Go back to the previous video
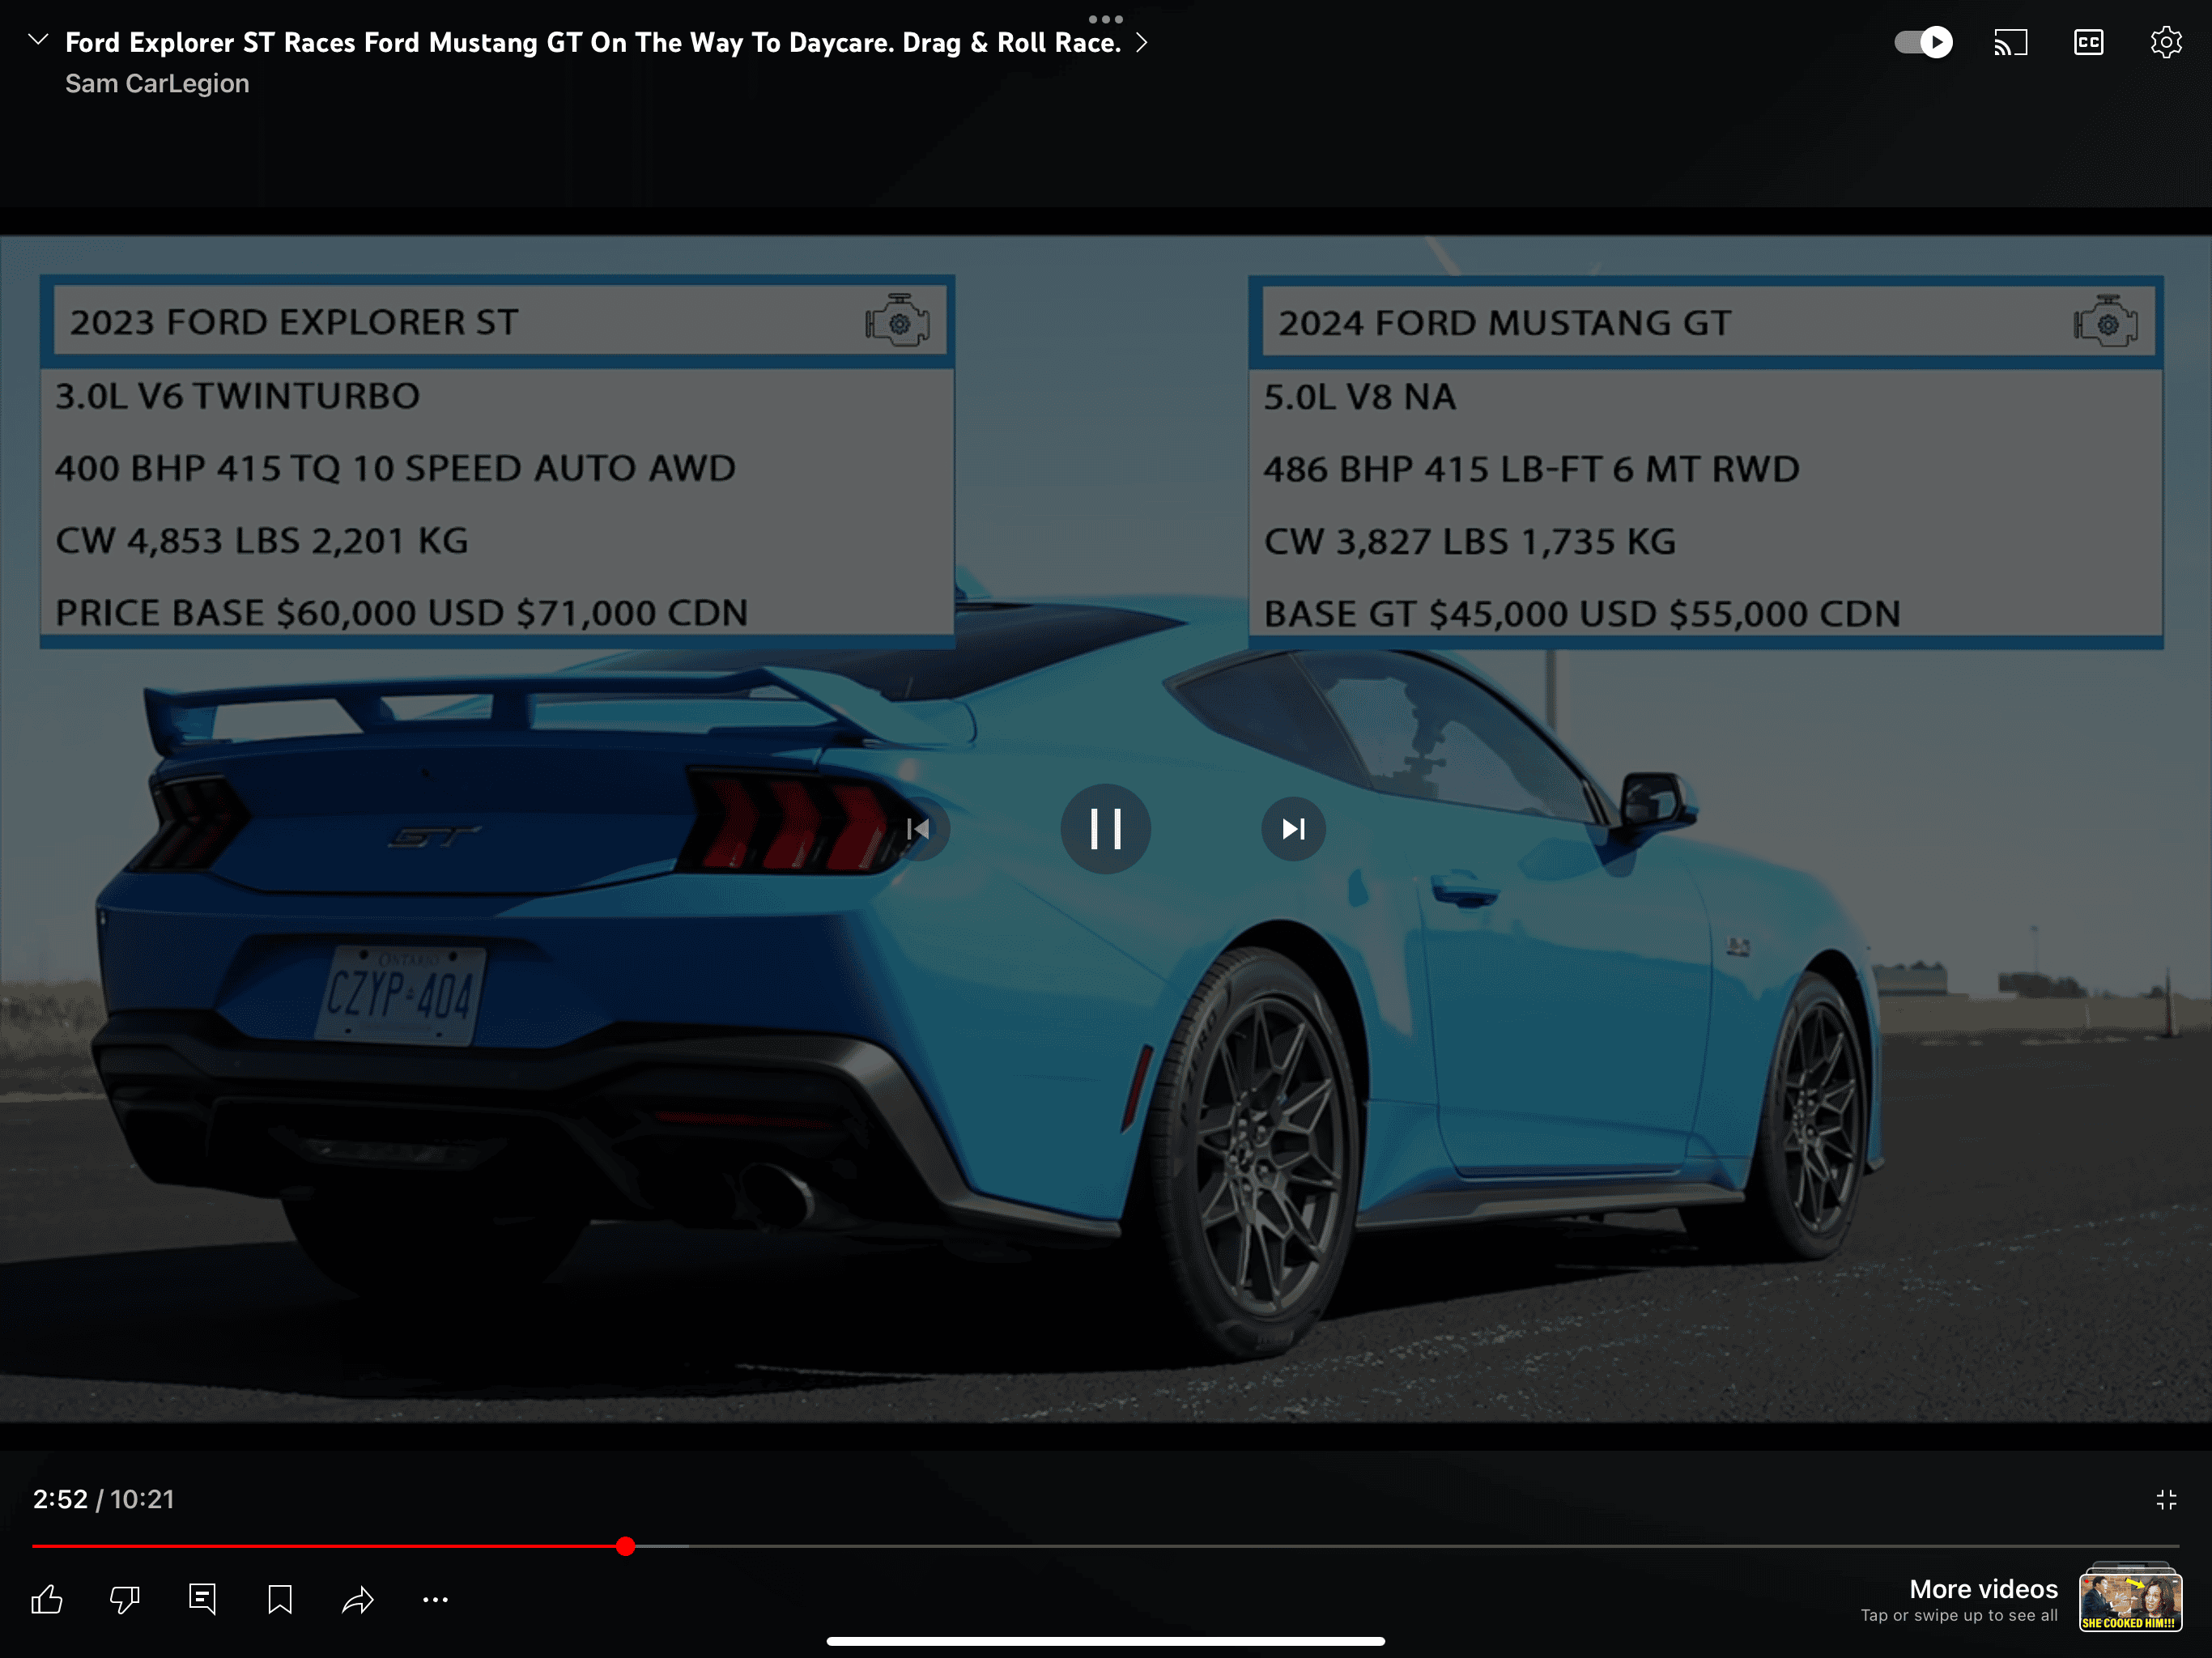The width and height of the screenshot is (2212, 1658). tap(918, 829)
